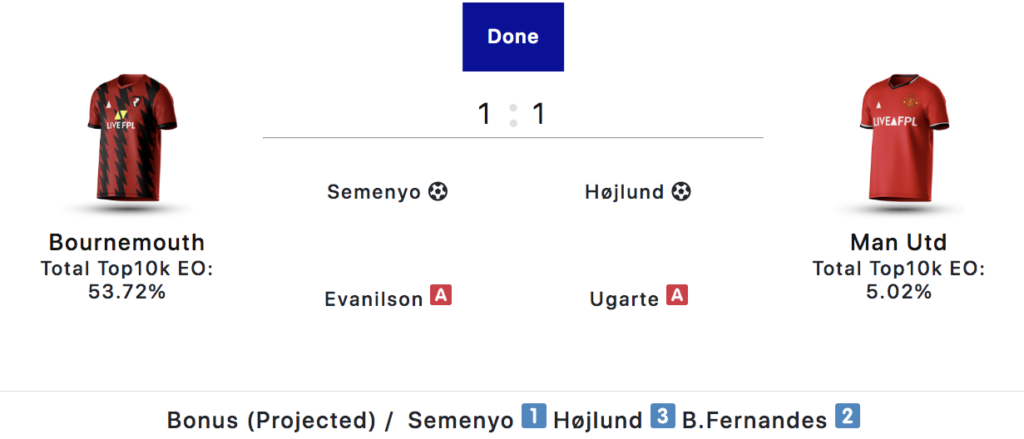1024x439 pixels.
Task: Click the Bonus (Projected) label
Action: pos(270,419)
